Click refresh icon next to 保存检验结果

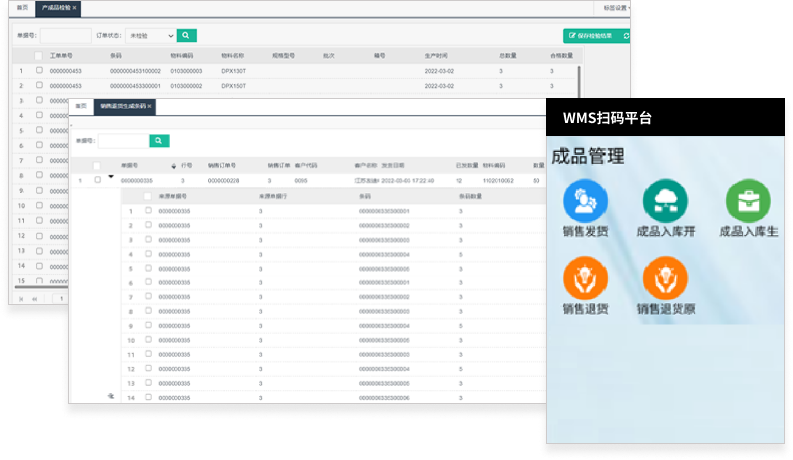626,35
